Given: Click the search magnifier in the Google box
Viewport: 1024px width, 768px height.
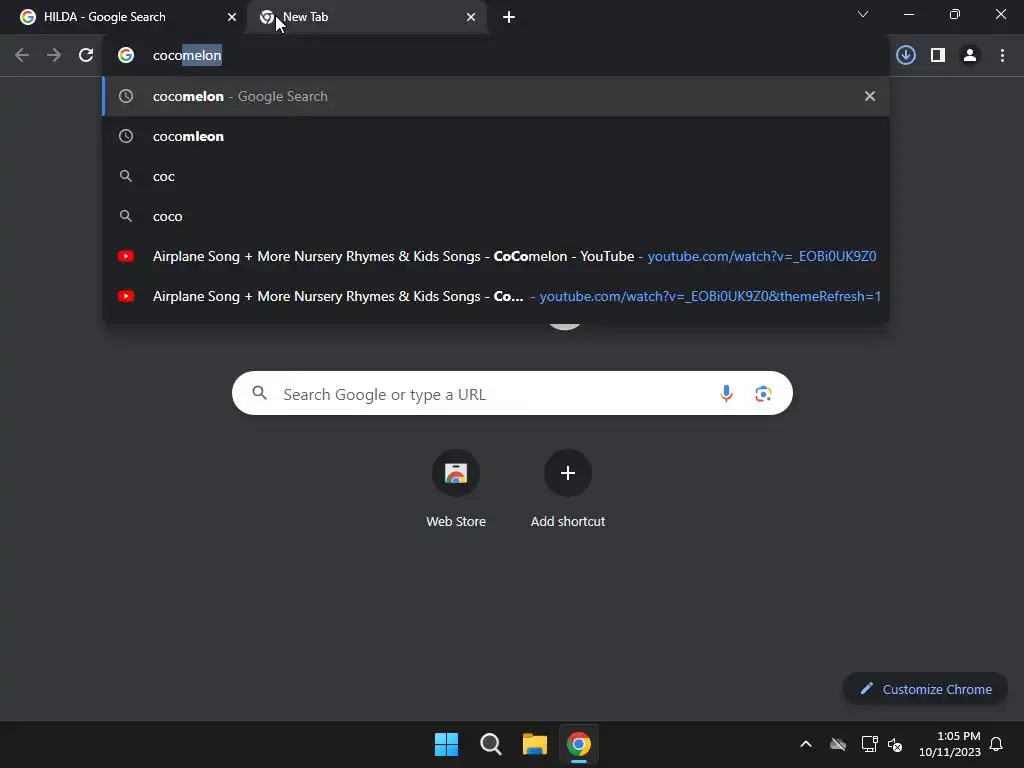Looking at the screenshot, I should (259, 393).
